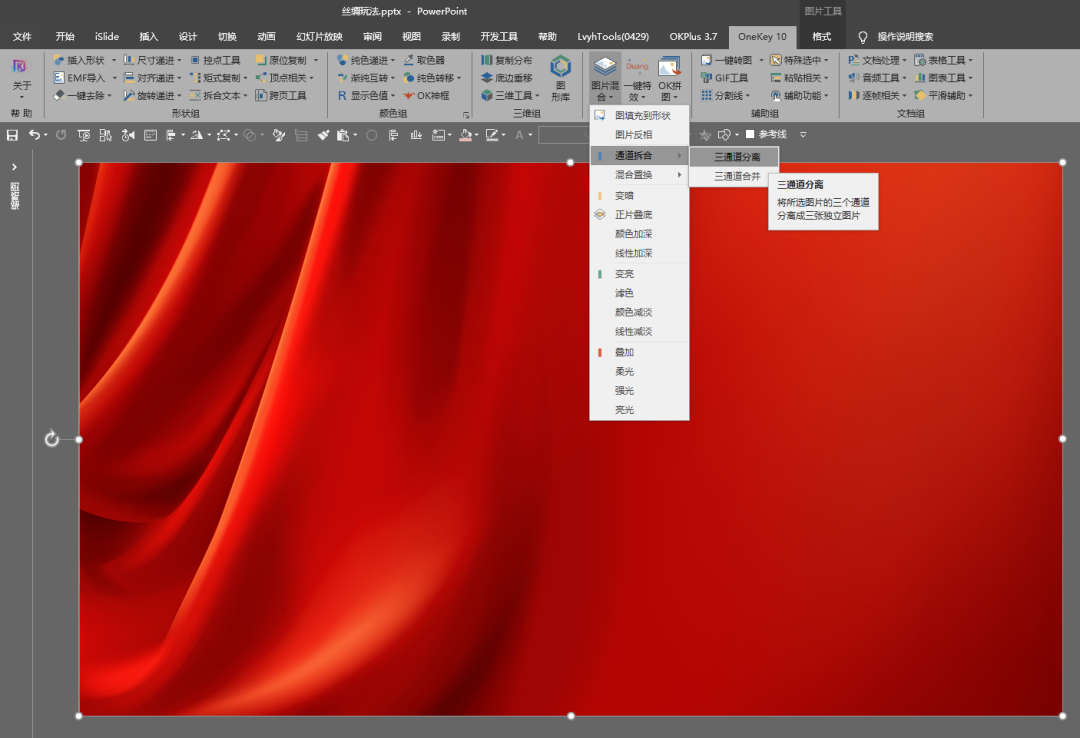The image size is (1080, 738).
Task: Click the lightbulb icon beside 操作说明搜索
Action: click(x=862, y=37)
